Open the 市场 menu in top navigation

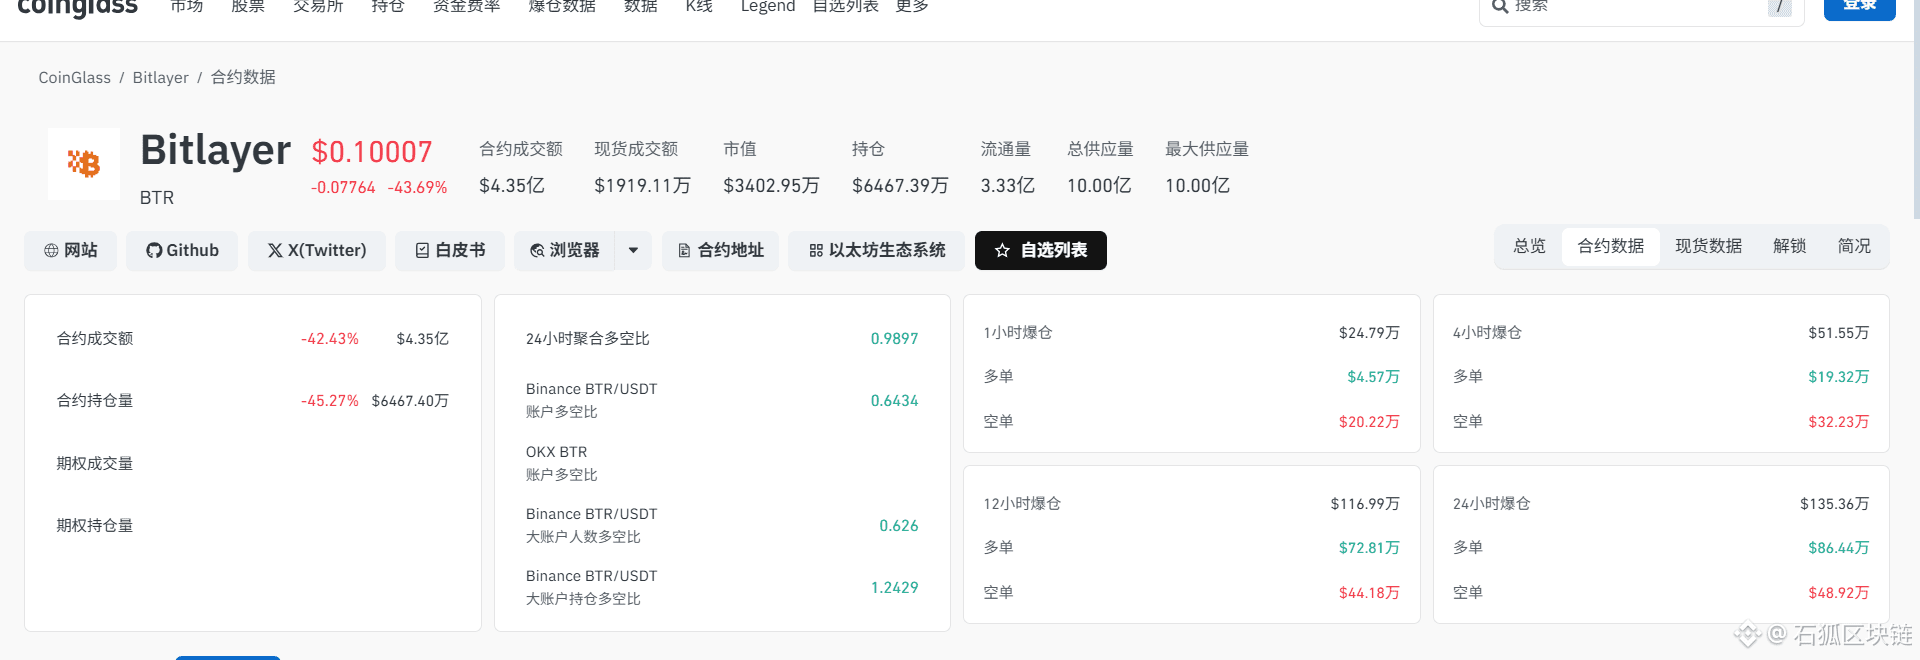point(187,6)
